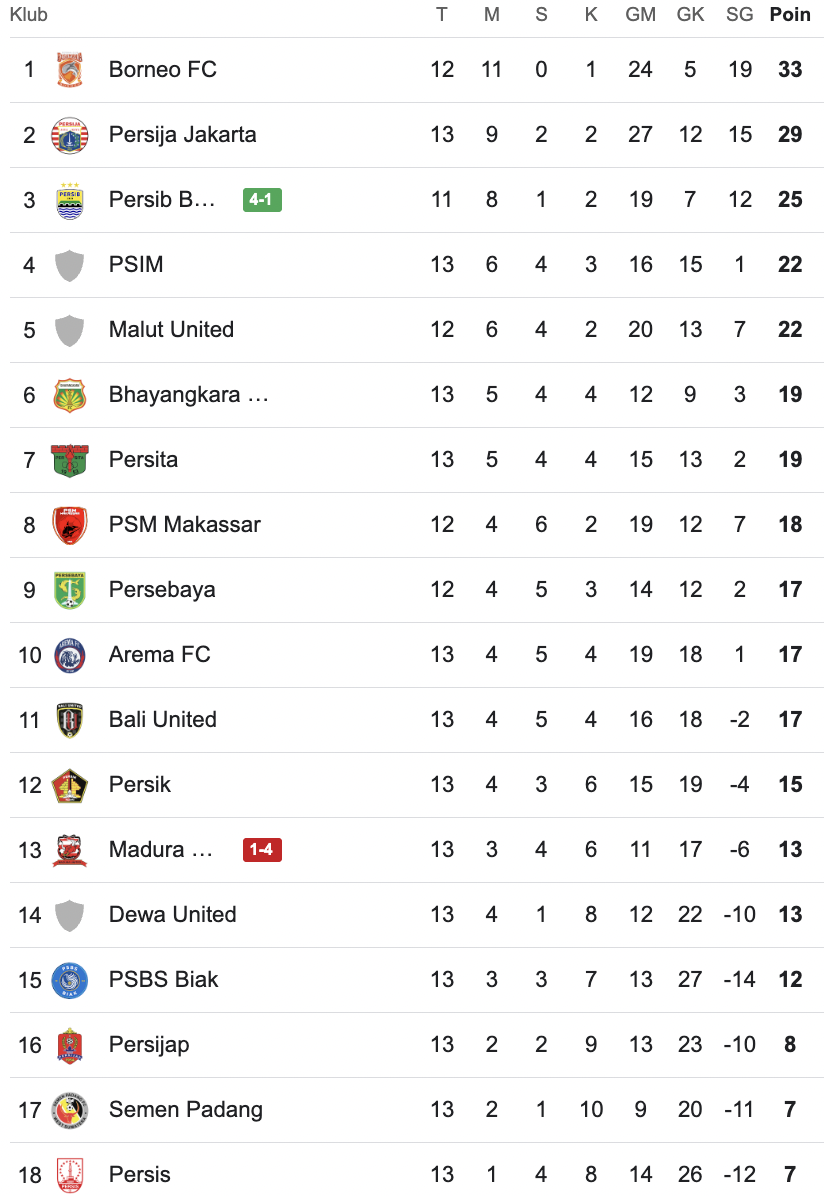
Task: Open the Malut United team link
Action: 171,330
